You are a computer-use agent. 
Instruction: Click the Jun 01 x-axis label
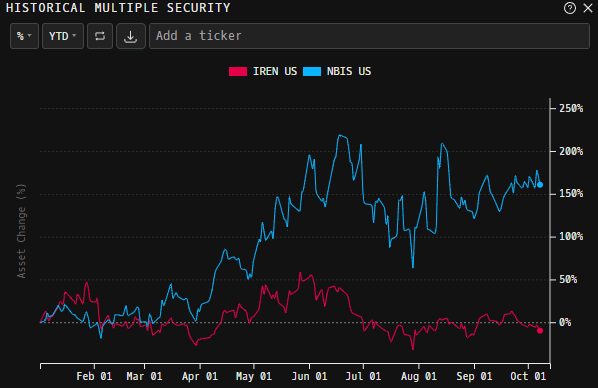(309, 377)
